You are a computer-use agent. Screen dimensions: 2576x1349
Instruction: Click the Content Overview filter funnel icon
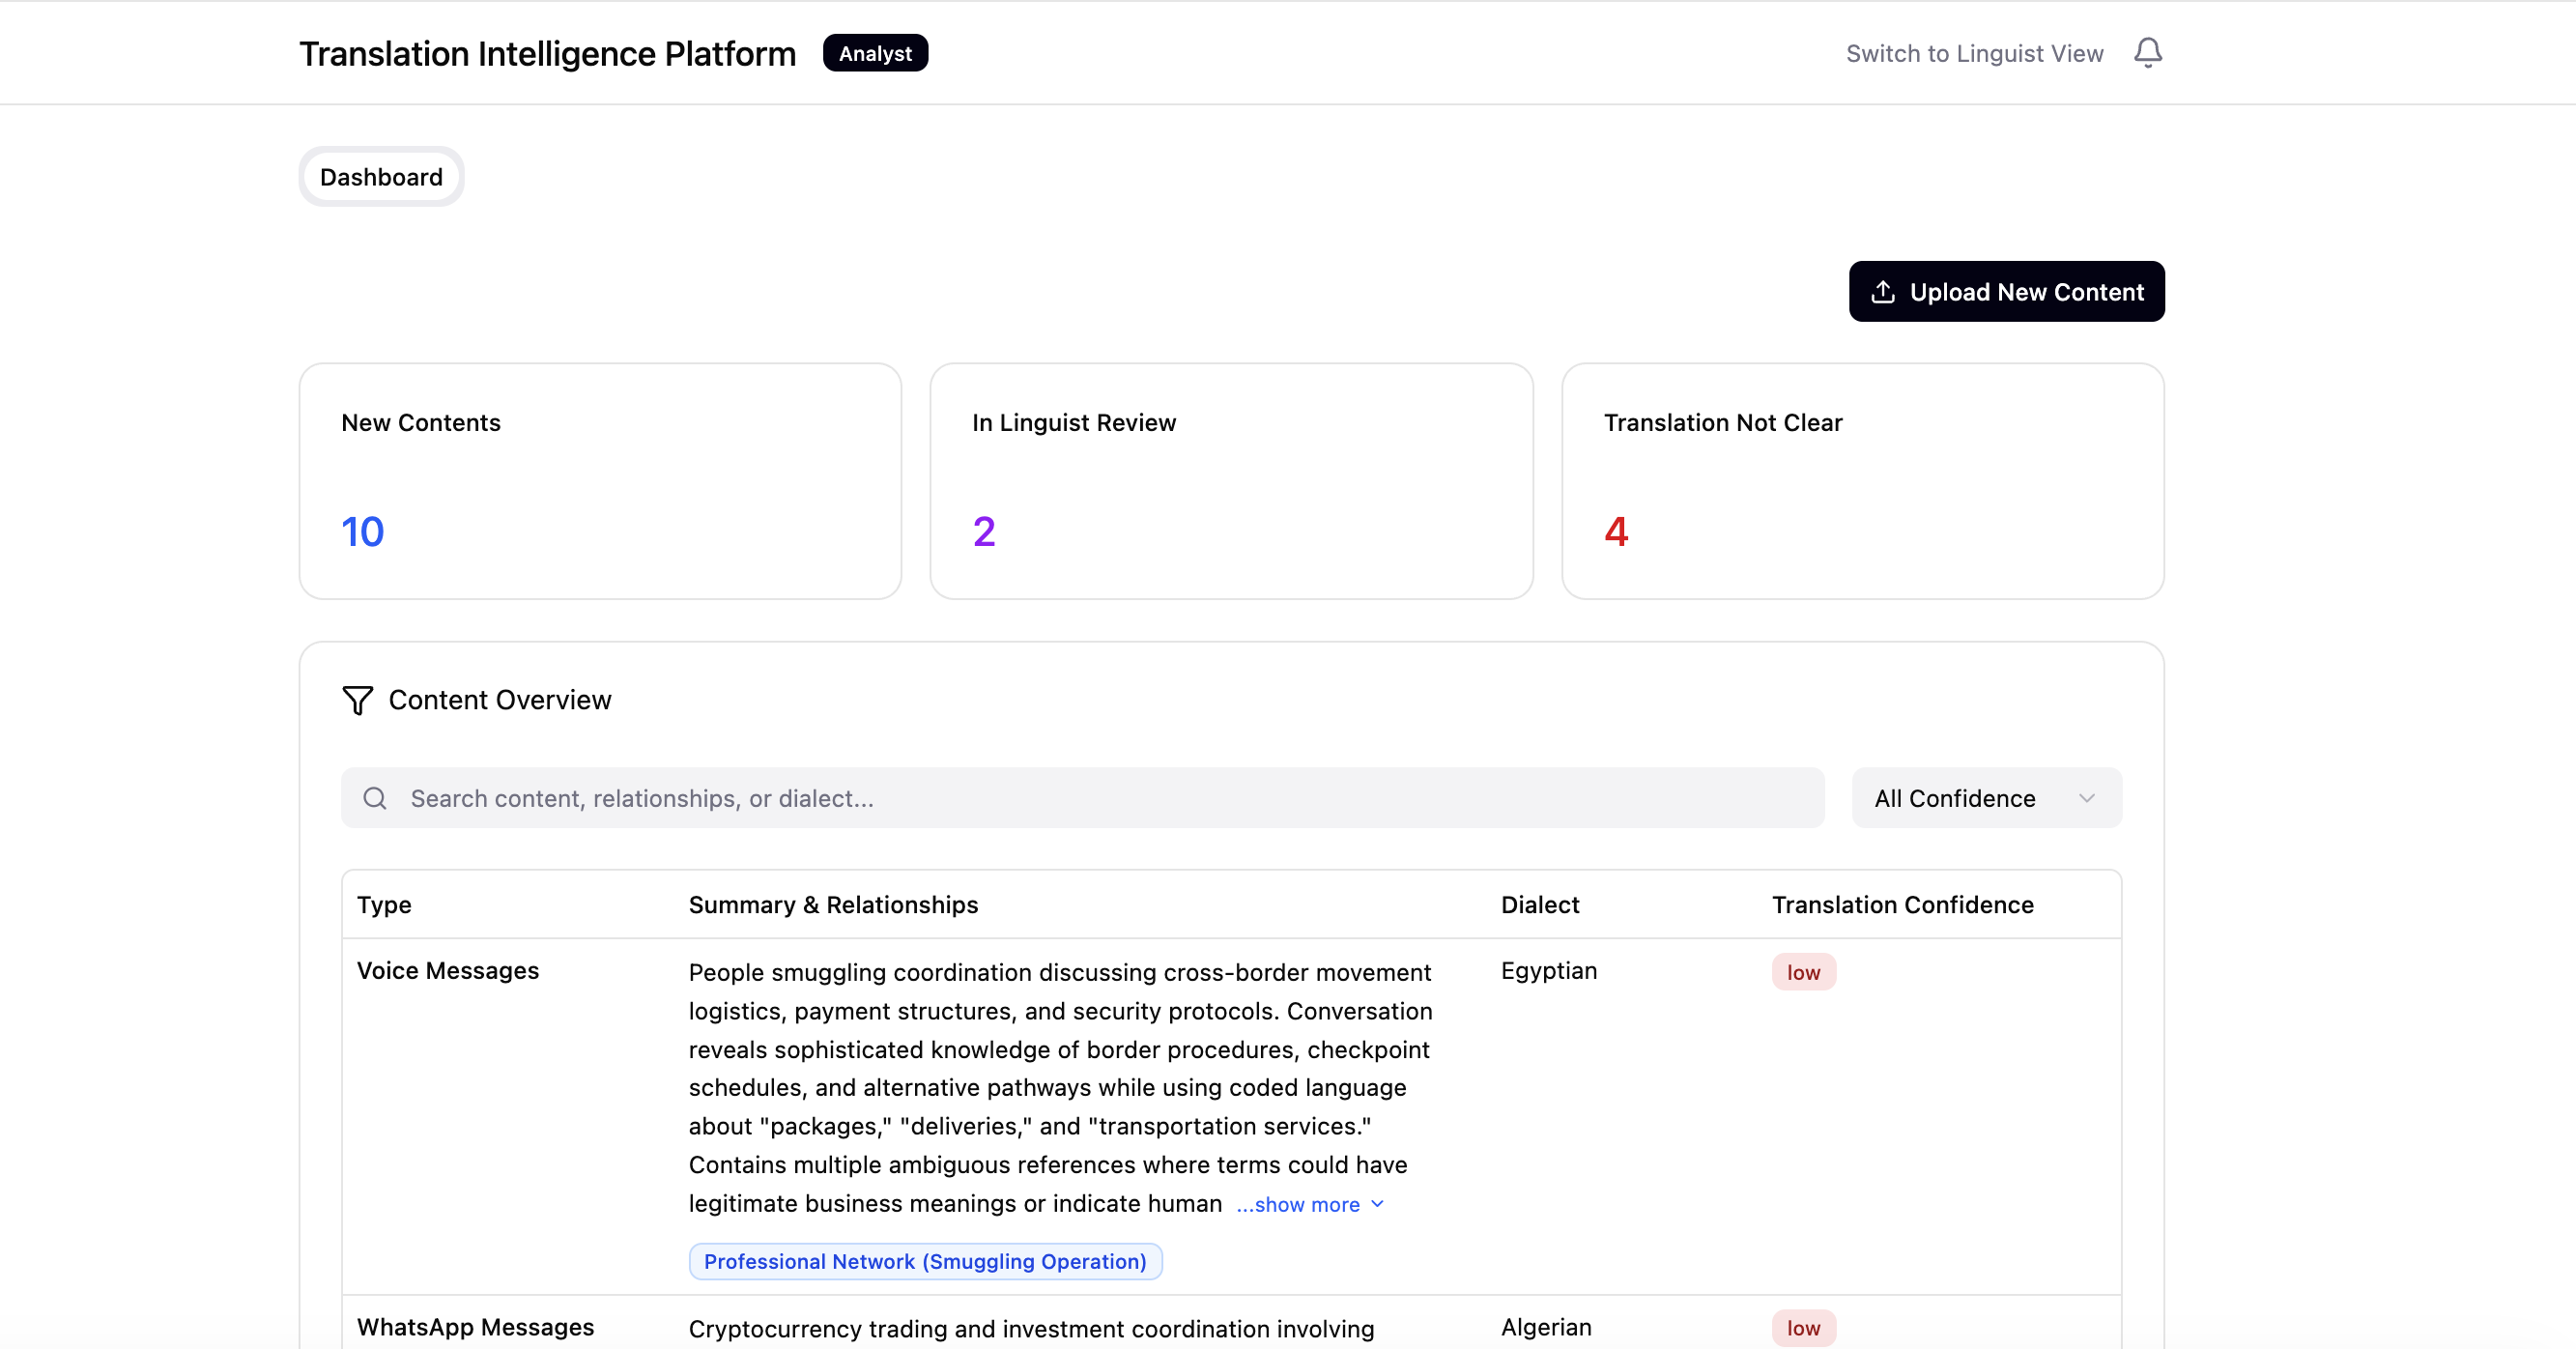357,700
